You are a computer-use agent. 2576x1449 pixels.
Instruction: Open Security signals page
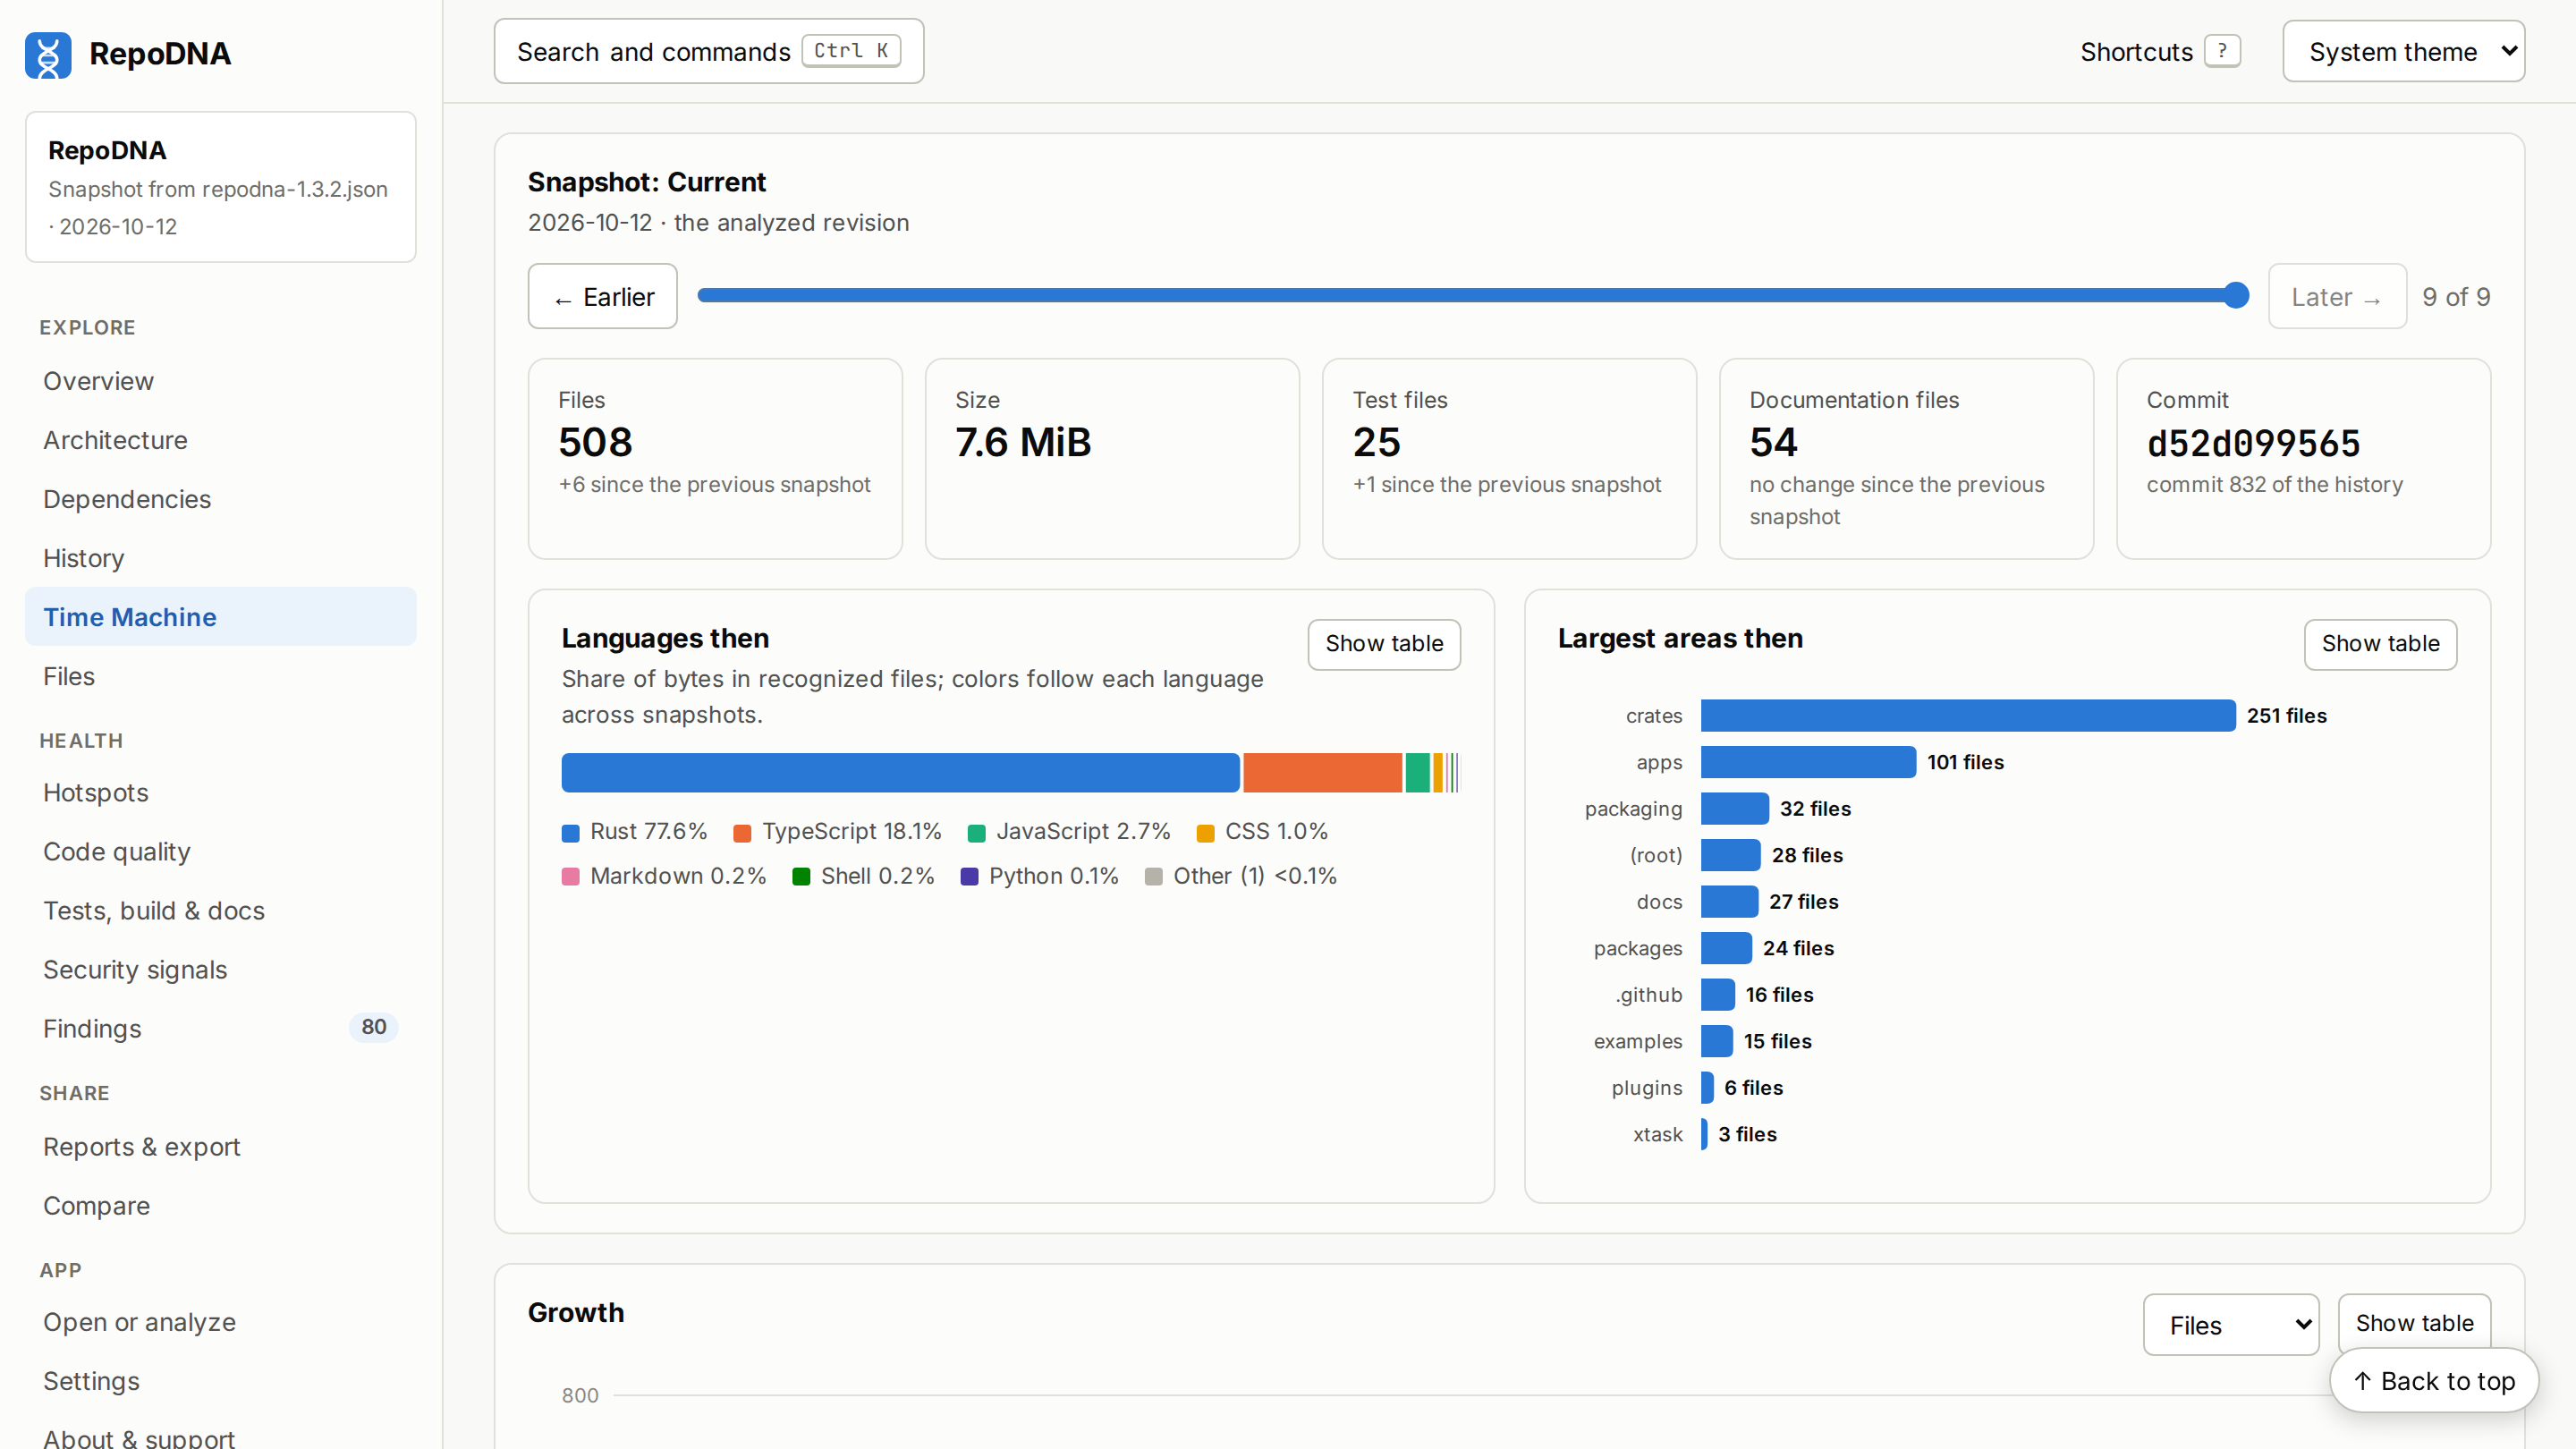point(220,970)
